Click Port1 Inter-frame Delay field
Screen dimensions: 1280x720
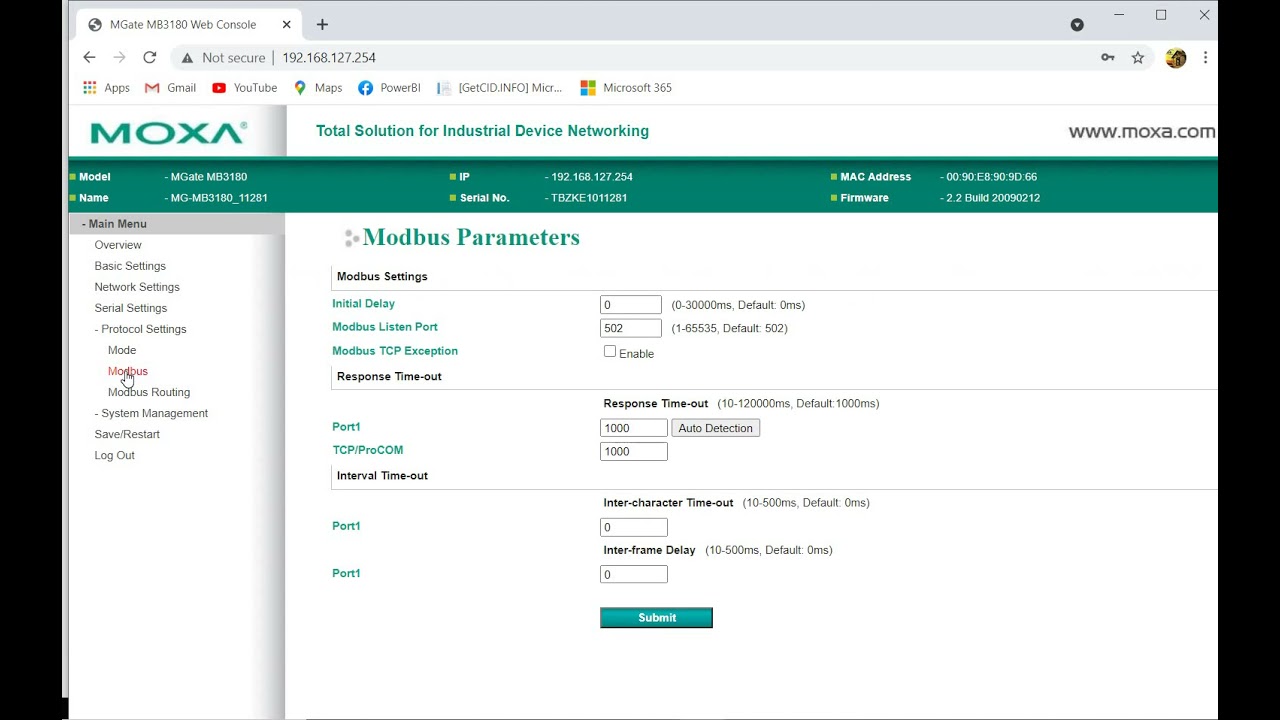pyautogui.click(x=634, y=574)
